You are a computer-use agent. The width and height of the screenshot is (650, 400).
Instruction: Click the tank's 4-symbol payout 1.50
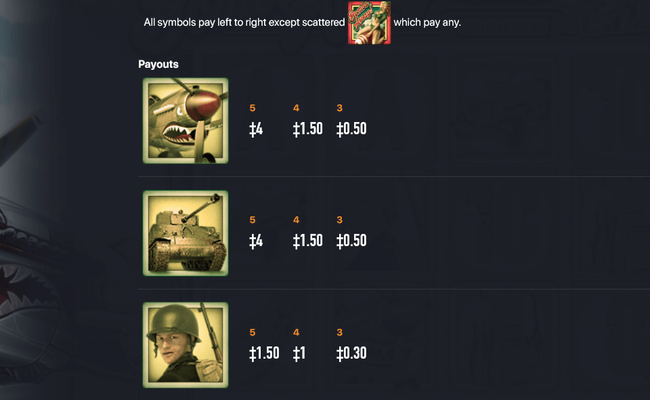(x=308, y=241)
